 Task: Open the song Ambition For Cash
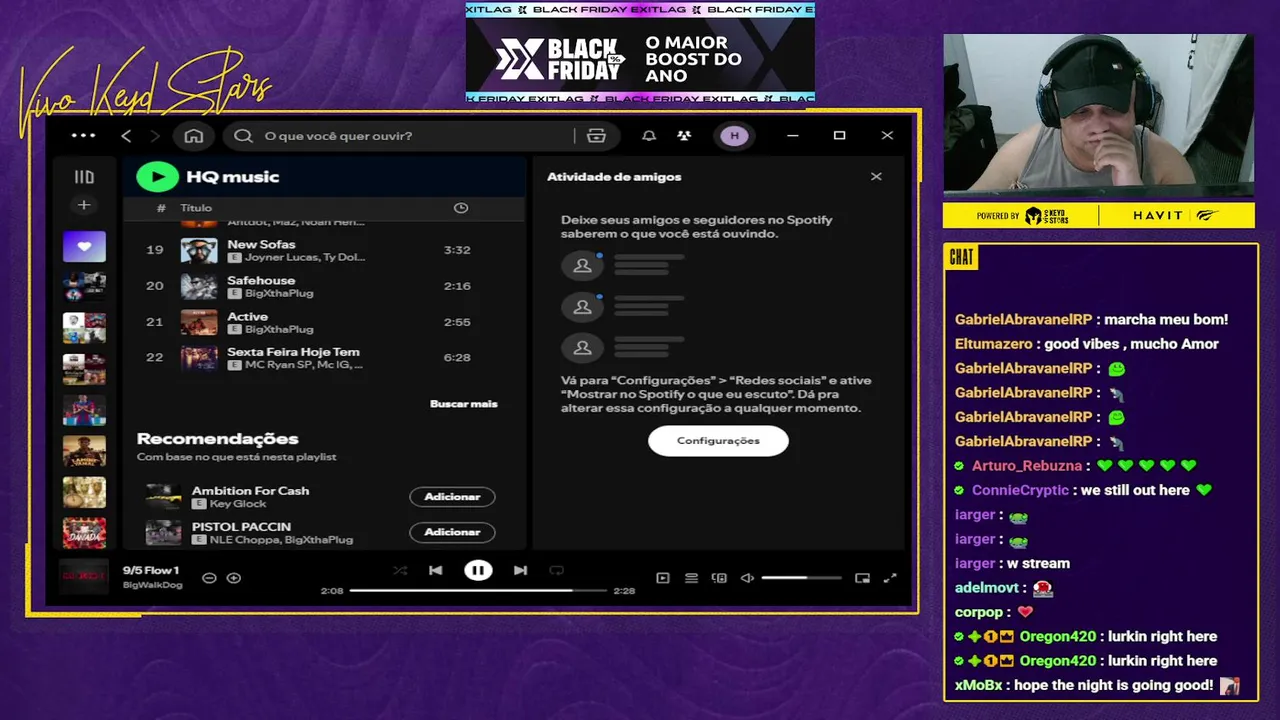pyautogui.click(x=250, y=491)
